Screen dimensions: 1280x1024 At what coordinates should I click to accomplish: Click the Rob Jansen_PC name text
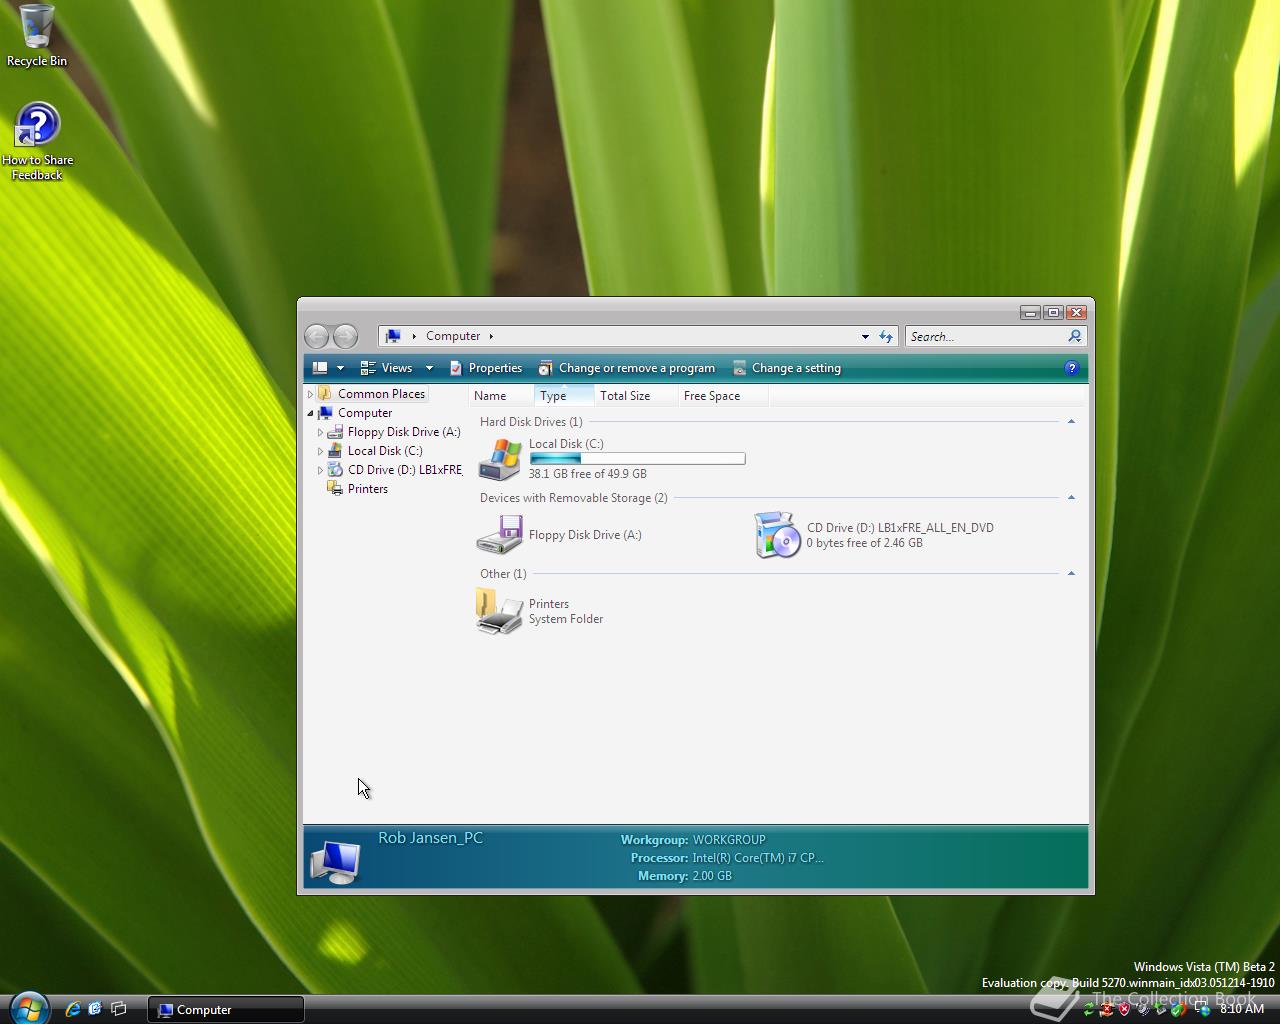(x=430, y=838)
